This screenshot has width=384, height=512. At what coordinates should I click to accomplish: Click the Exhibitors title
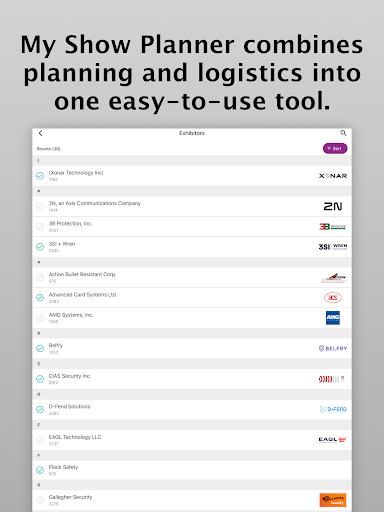click(x=192, y=133)
